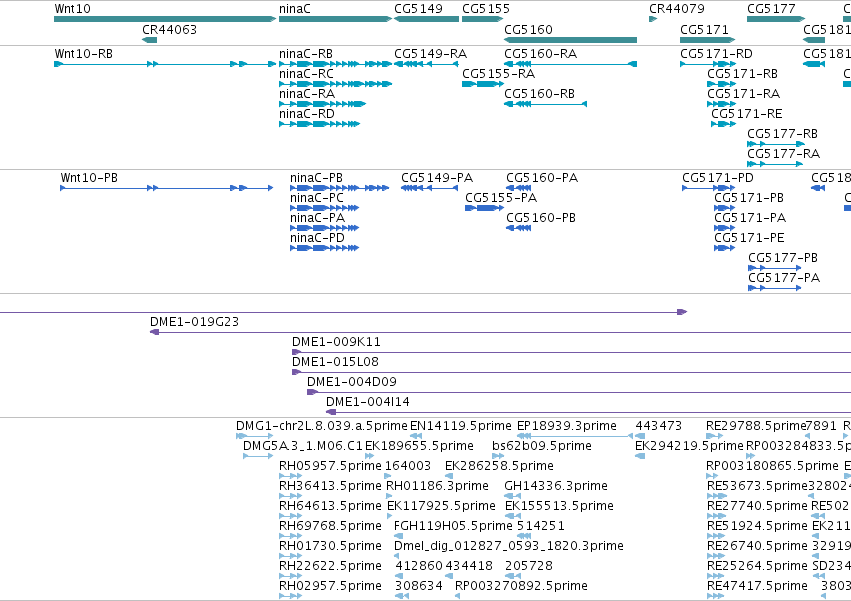
Task: Select the CG5171 gene label
Action: [x=704, y=29]
